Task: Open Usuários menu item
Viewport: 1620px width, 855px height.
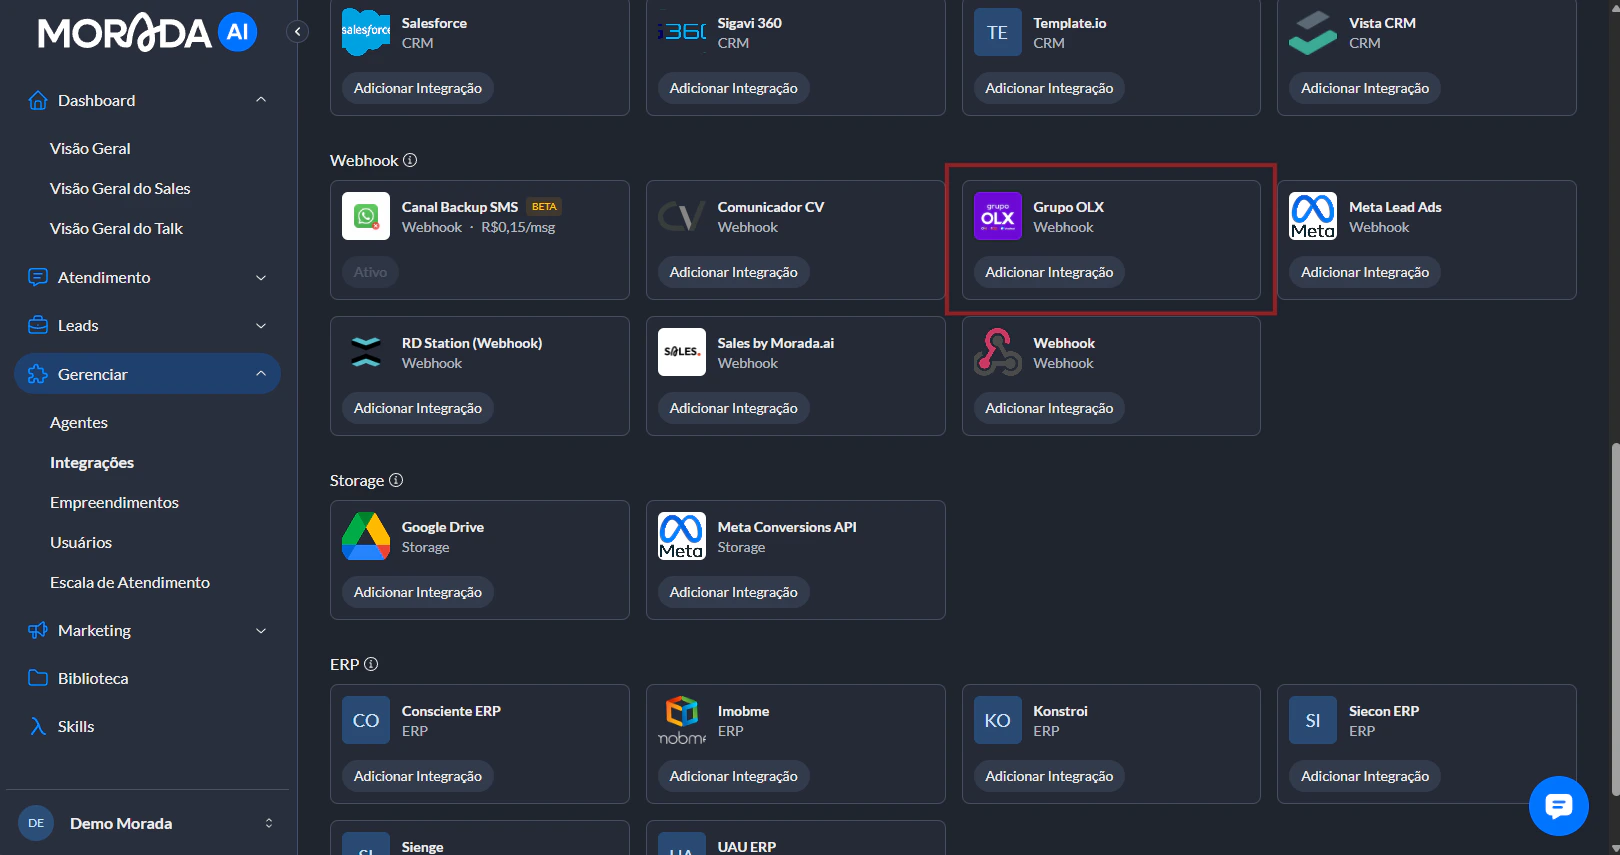Action: pyautogui.click(x=81, y=542)
